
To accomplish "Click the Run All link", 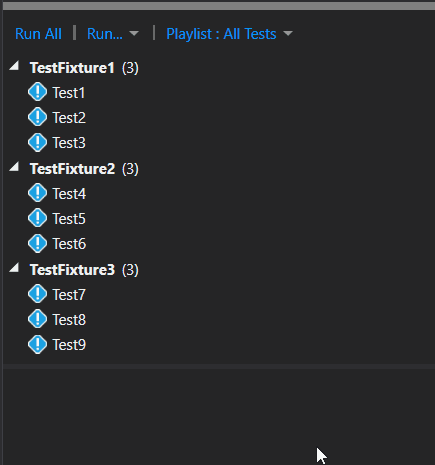I will [x=38, y=34].
